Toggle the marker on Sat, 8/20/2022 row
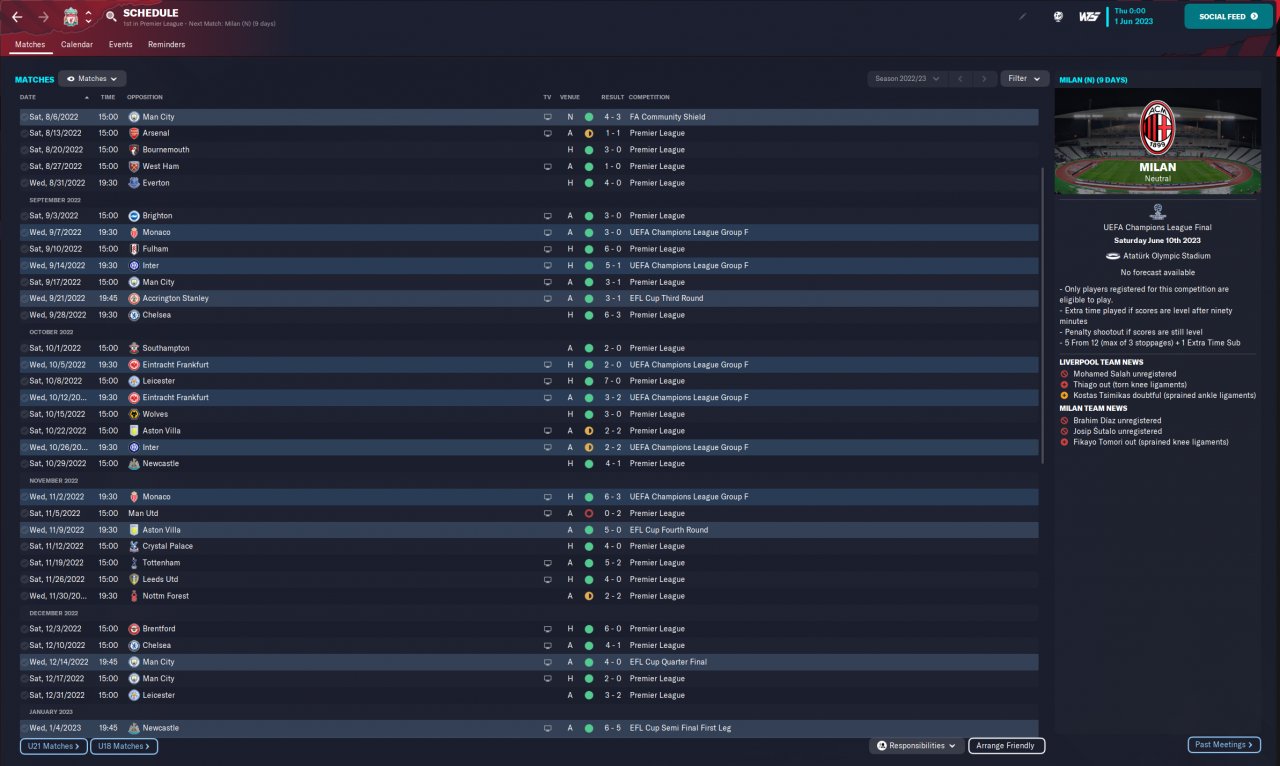The height and width of the screenshot is (766, 1280). tap(25, 150)
